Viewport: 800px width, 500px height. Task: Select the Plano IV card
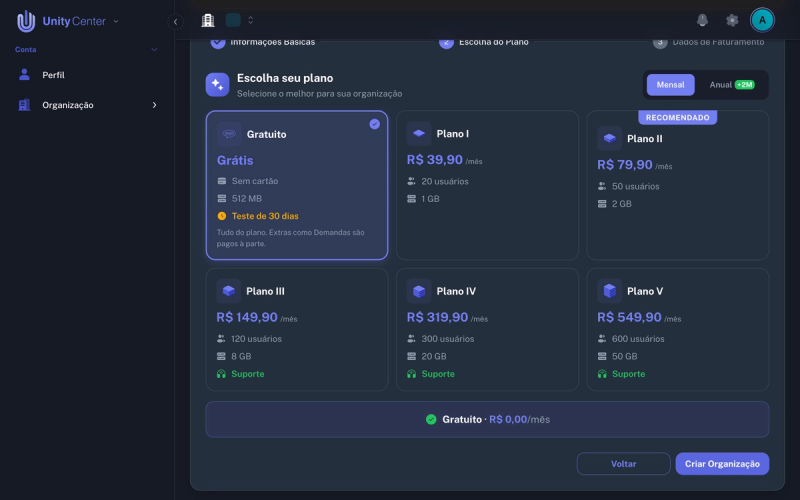[487, 330]
